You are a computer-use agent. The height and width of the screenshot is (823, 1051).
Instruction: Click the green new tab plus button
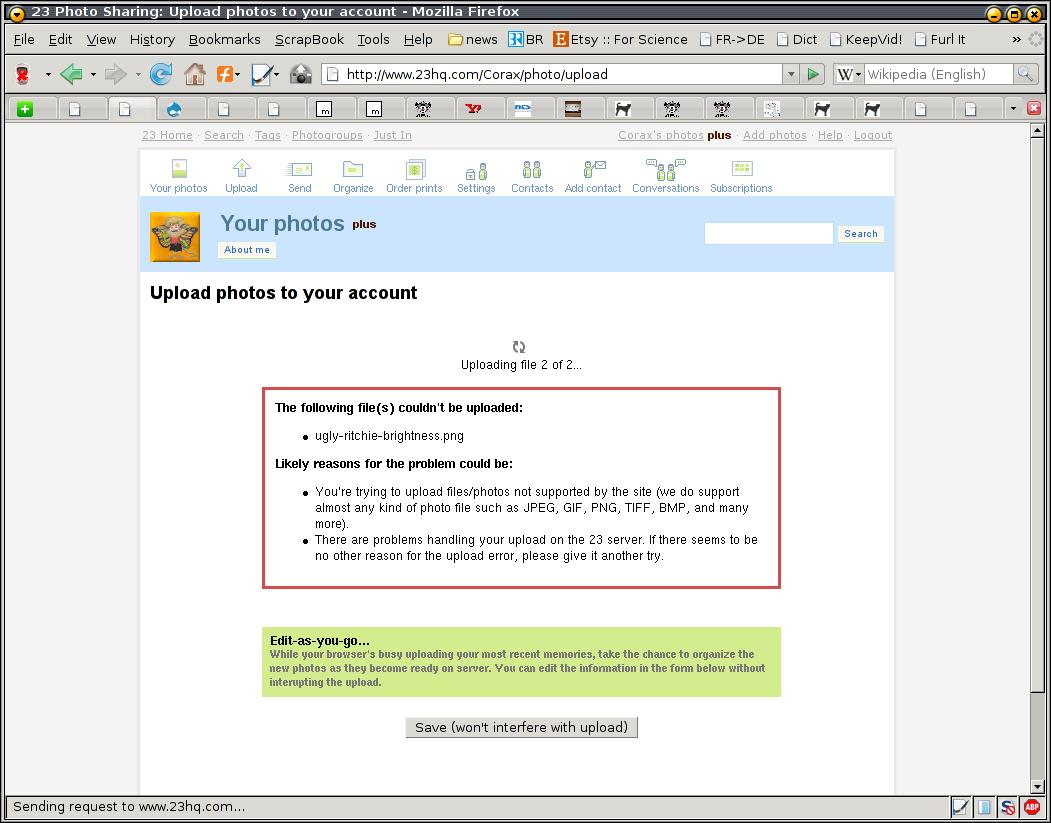pos(25,109)
